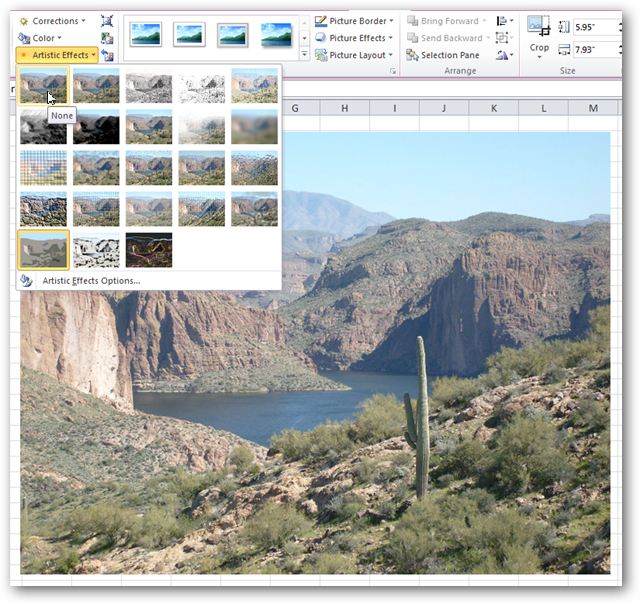
Task: Click the Change Picture icon
Action: click(x=107, y=38)
